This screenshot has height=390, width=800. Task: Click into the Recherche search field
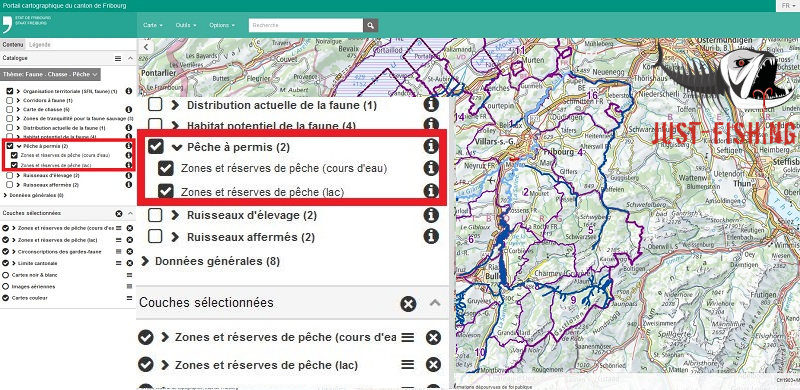click(x=306, y=25)
